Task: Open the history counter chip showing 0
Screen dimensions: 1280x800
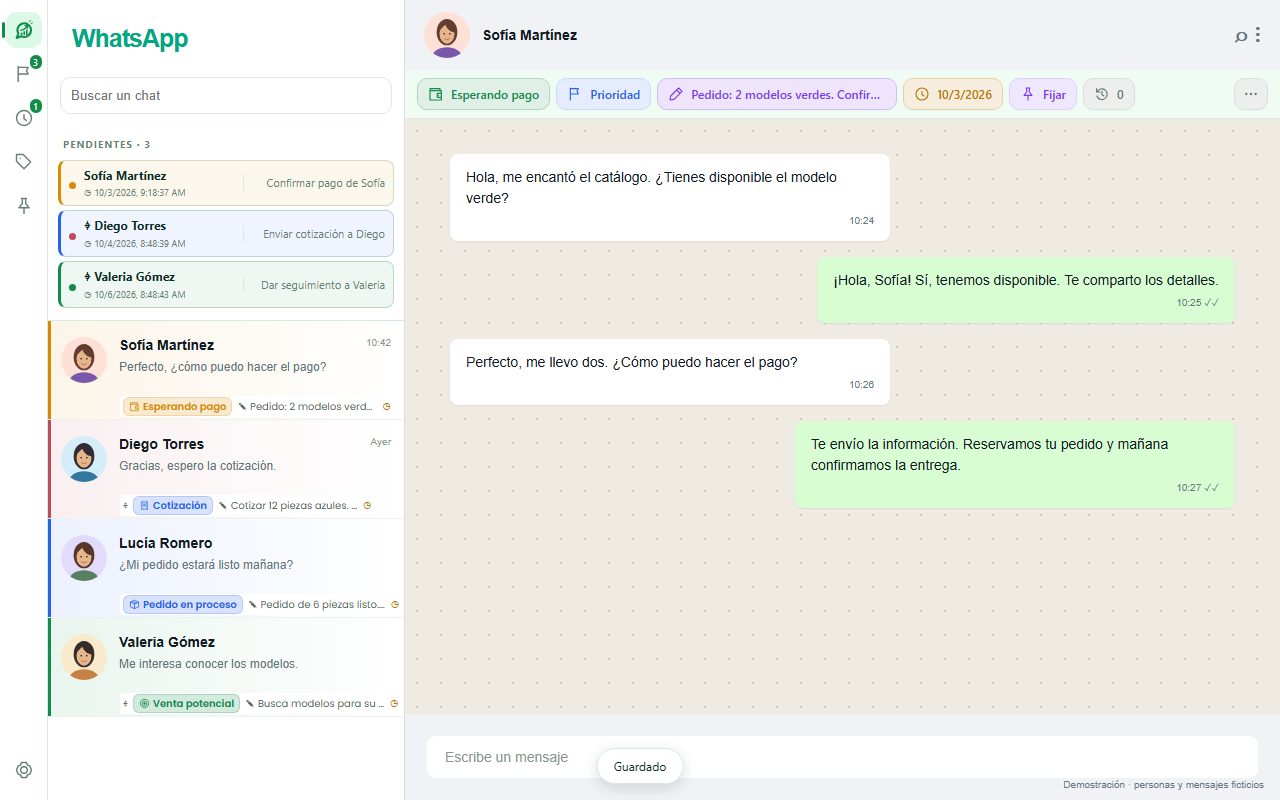Action: pyautogui.click(x=1109, y=94)
